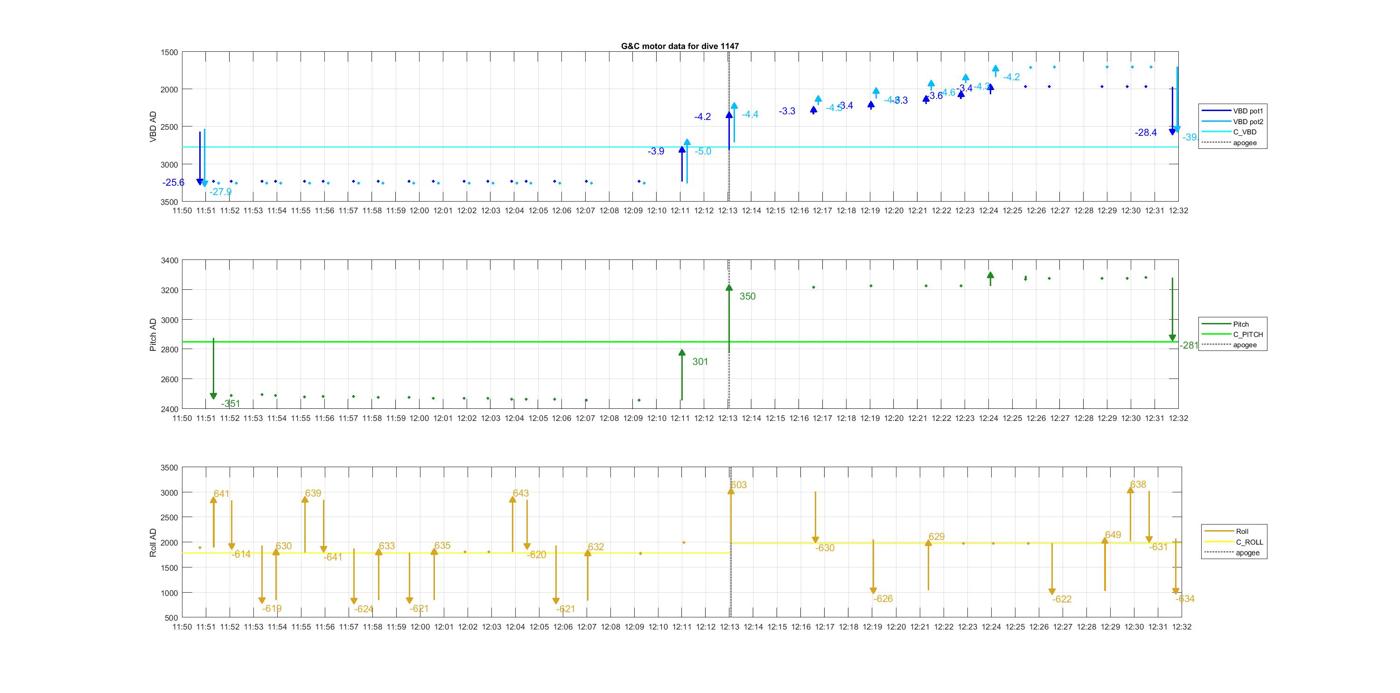Image resolution: width=1400 pixels, height=693 pixels.
Task: Click the '629' roll data label
Action: 937,537
